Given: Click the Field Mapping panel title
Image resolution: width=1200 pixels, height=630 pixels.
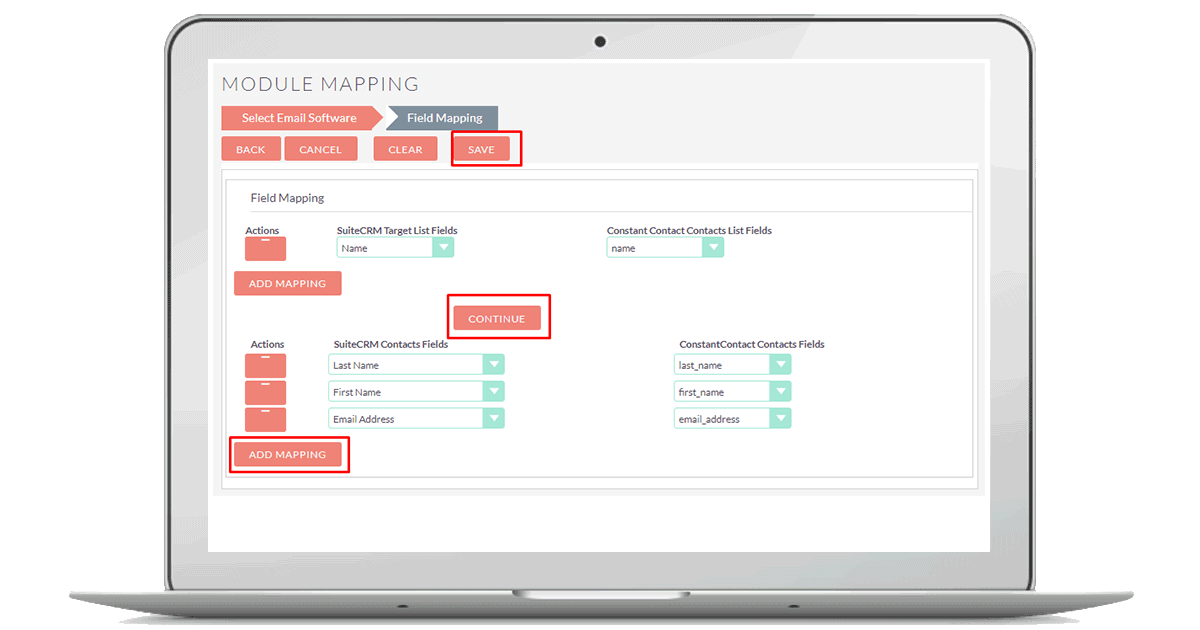Looking at the screenshot, I should 287,198.
